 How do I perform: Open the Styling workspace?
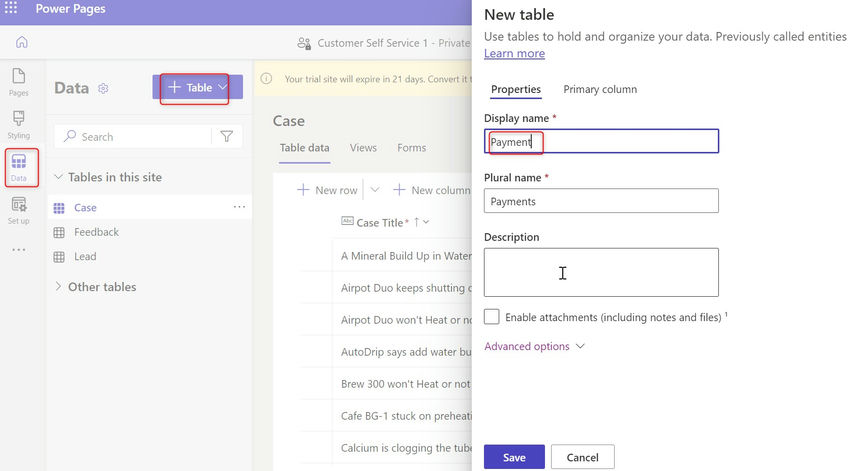click(x=19, y=124)
